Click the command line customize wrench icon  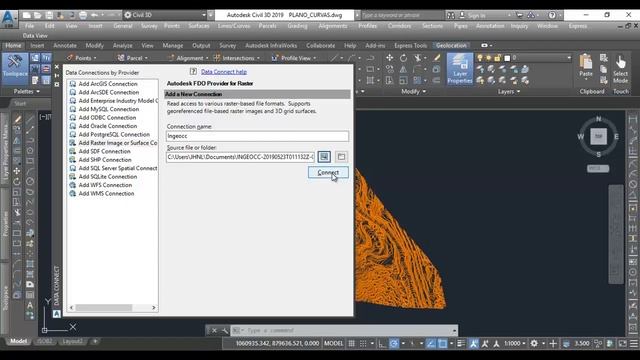tap(225, 330)
